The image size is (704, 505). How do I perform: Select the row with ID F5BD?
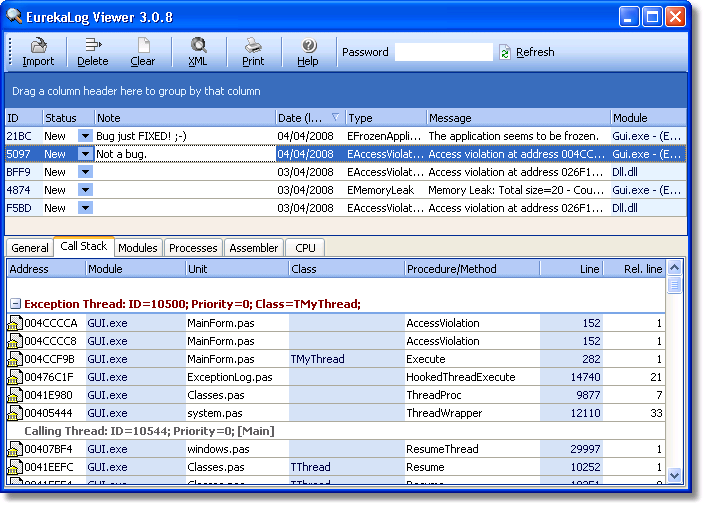tap(346, 208)
